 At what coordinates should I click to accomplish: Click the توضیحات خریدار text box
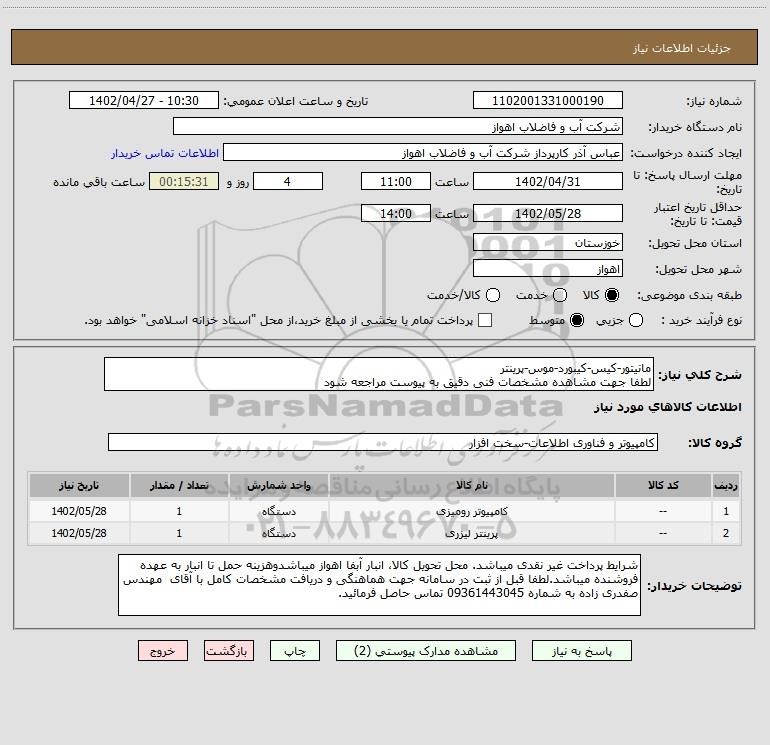[x=379, y=585]
